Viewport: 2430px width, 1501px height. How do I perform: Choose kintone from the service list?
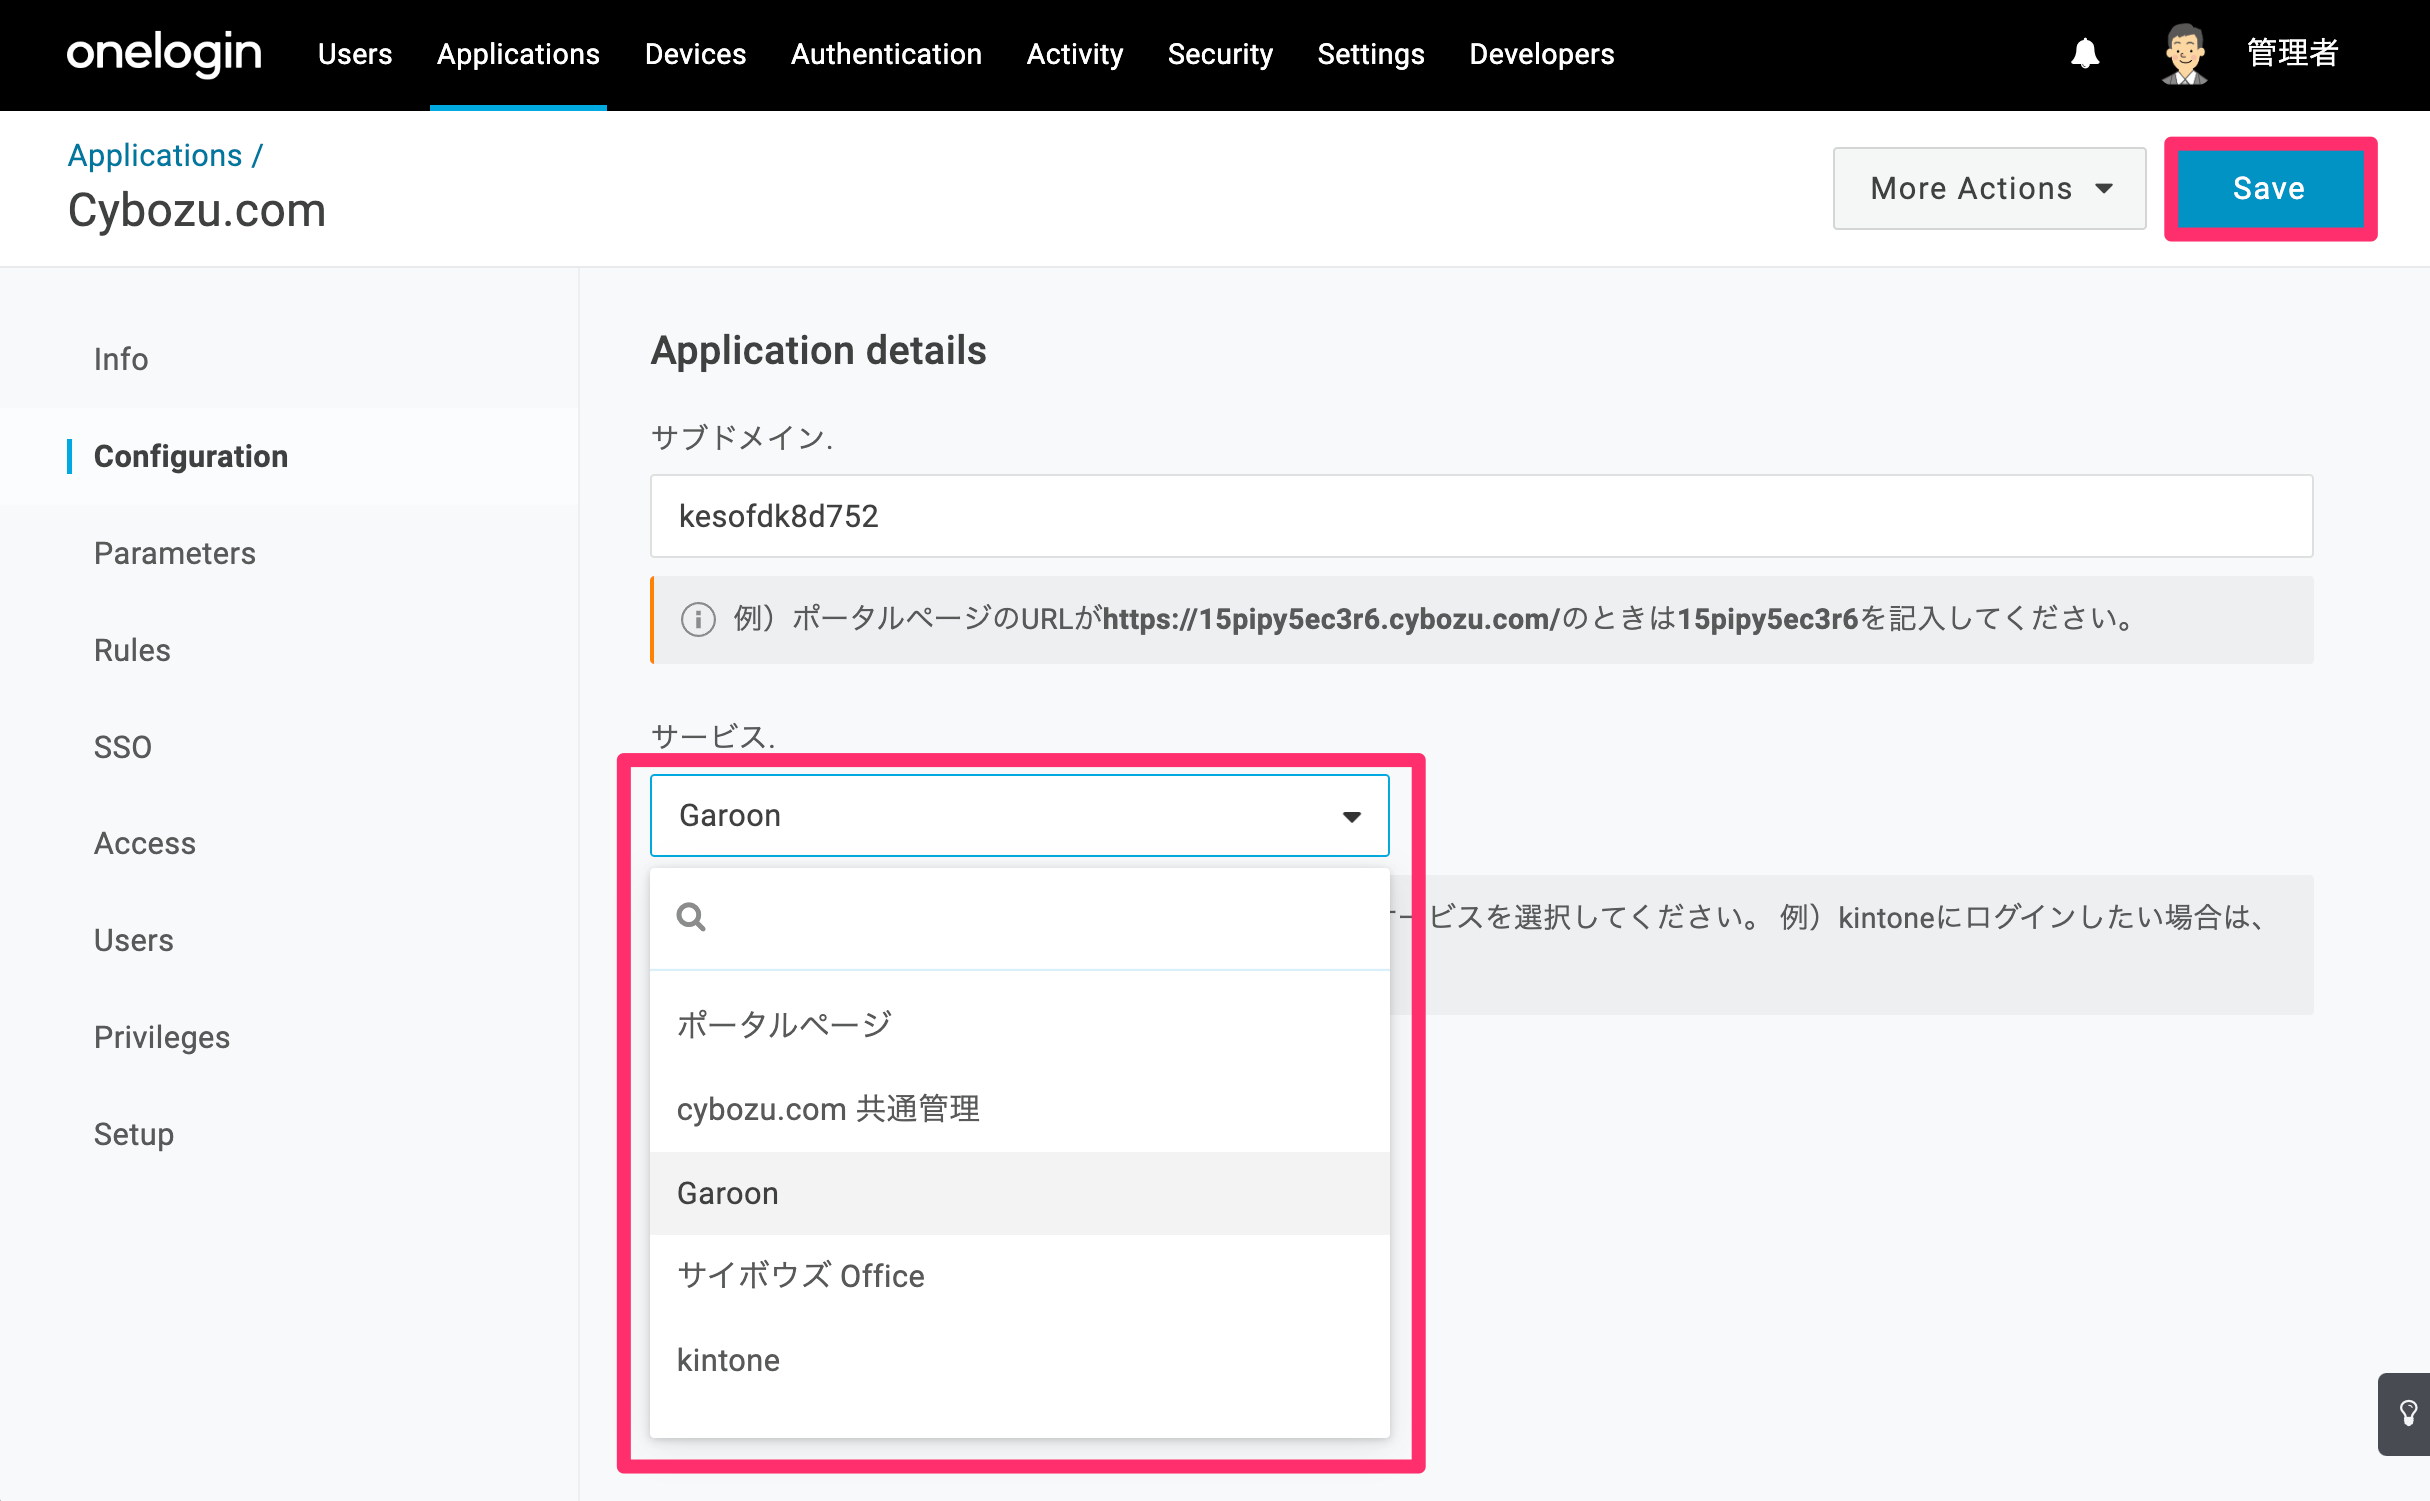[x=1019, y=1360]
